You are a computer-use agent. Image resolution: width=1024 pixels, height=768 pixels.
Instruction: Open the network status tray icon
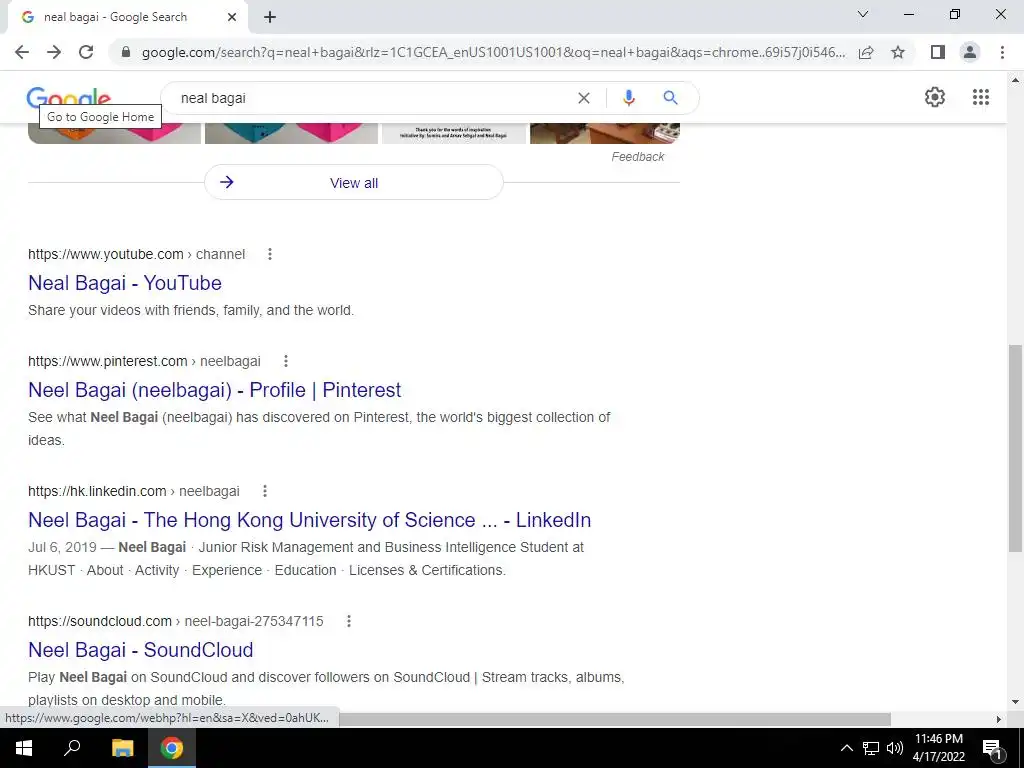click(x=871, y=748)
